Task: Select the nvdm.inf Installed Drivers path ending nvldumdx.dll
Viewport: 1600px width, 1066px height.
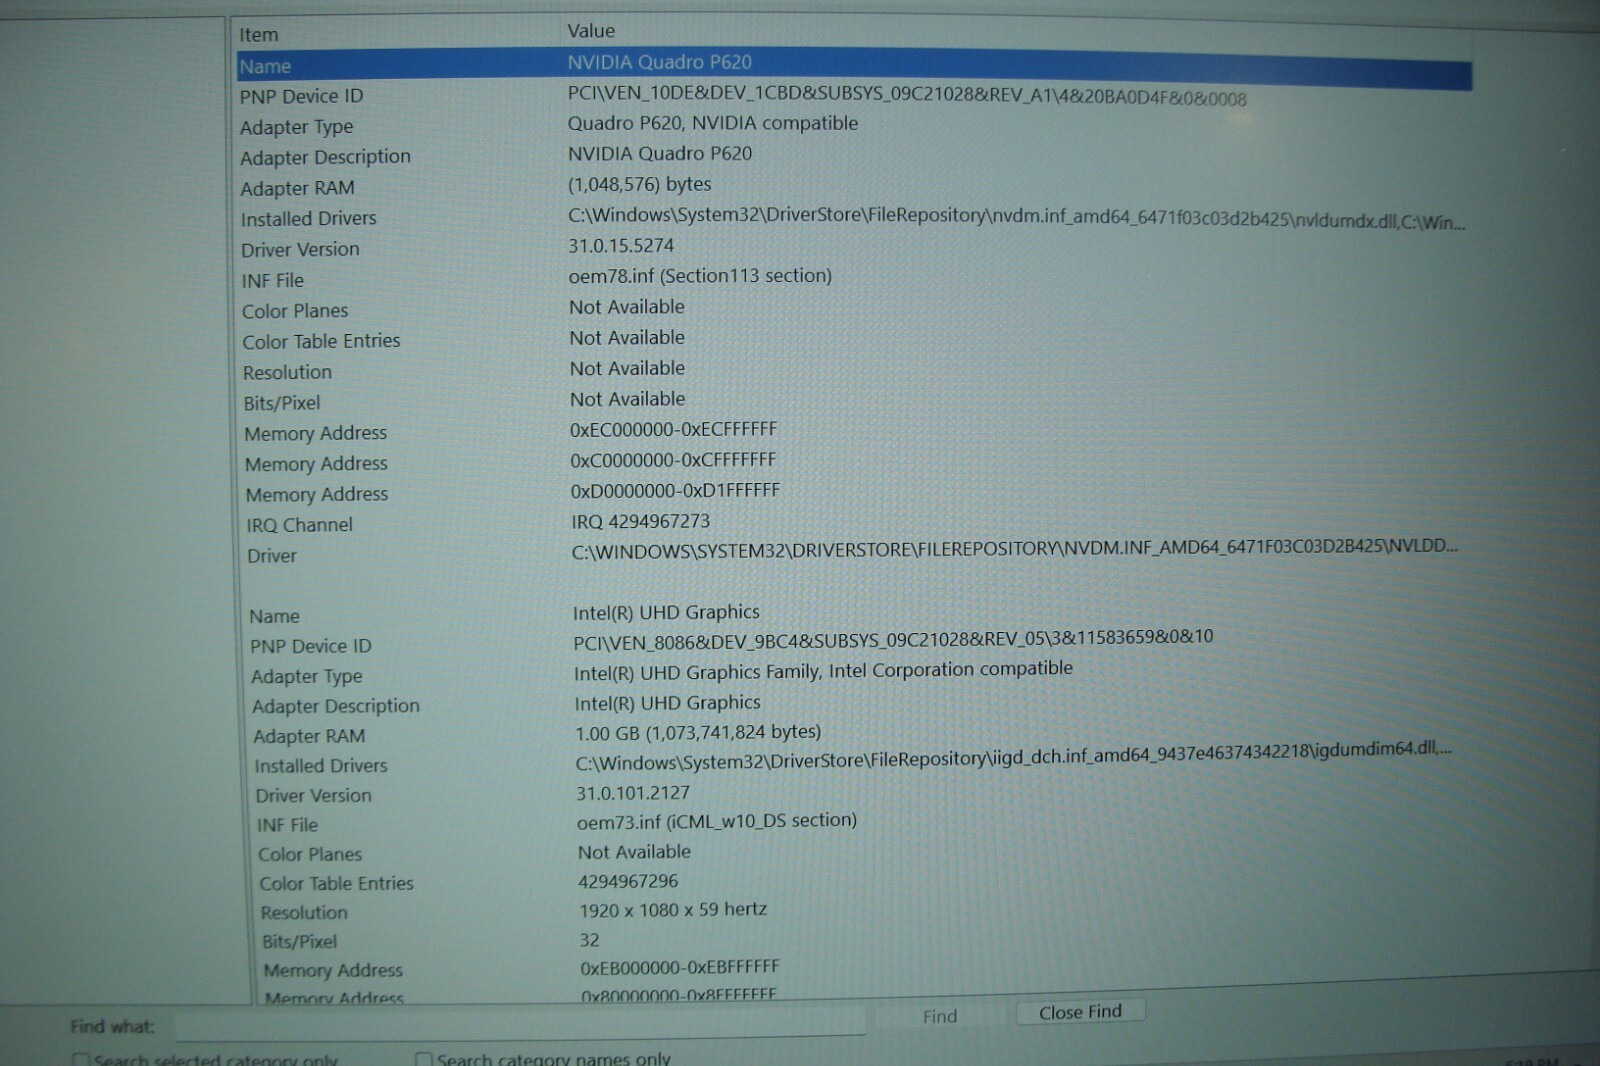Action: click(x=1016, y=218)
